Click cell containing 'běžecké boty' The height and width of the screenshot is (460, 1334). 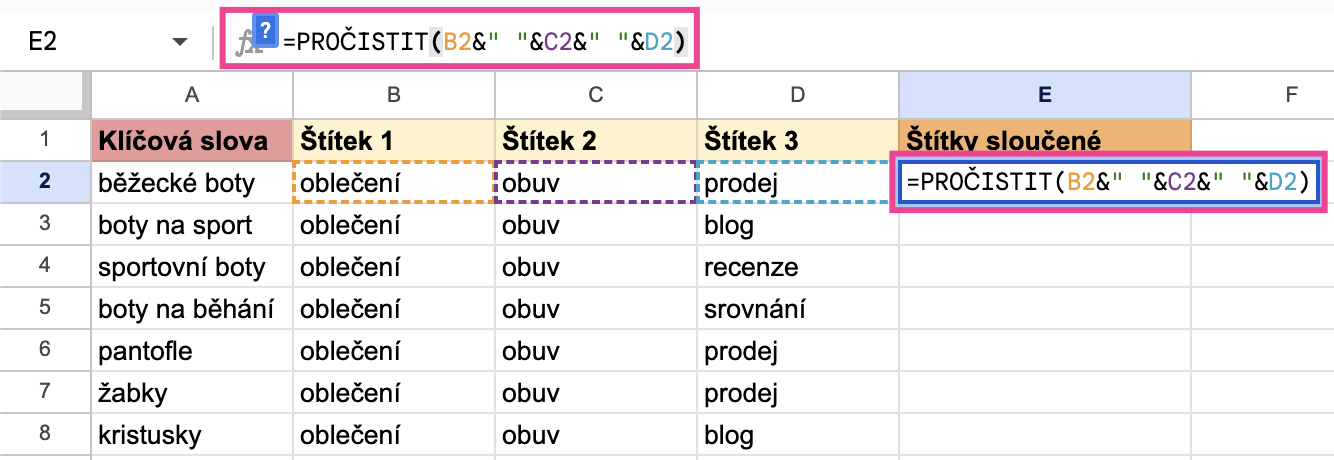[193, 183]
